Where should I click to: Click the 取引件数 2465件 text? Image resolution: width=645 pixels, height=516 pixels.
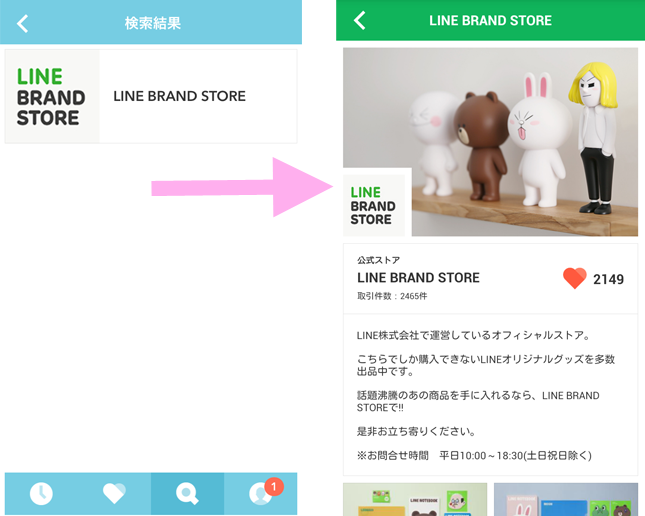[392, 296]
